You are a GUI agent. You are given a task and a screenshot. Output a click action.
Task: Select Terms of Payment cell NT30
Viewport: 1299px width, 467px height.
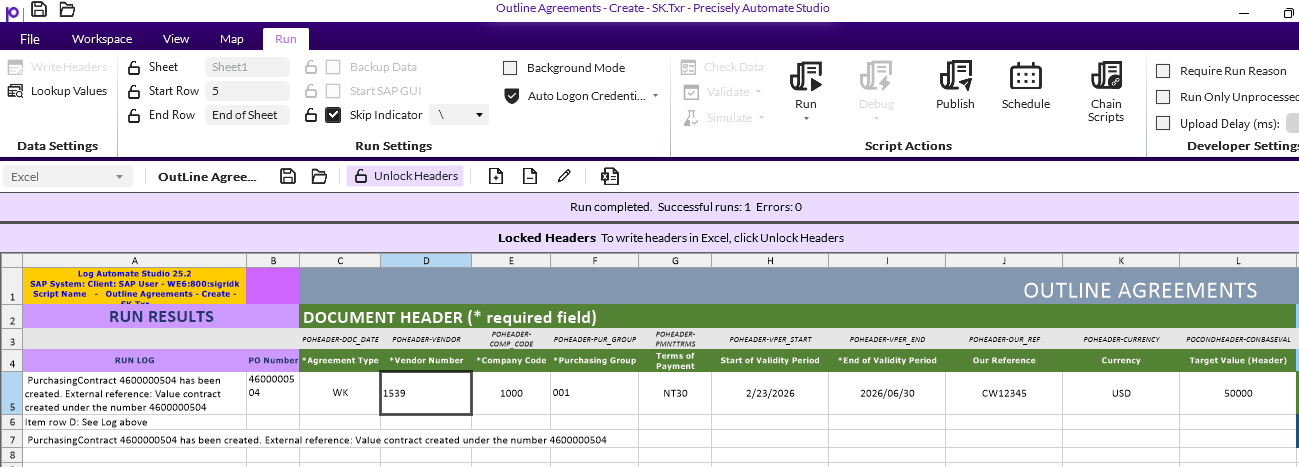tap(676, 393)
